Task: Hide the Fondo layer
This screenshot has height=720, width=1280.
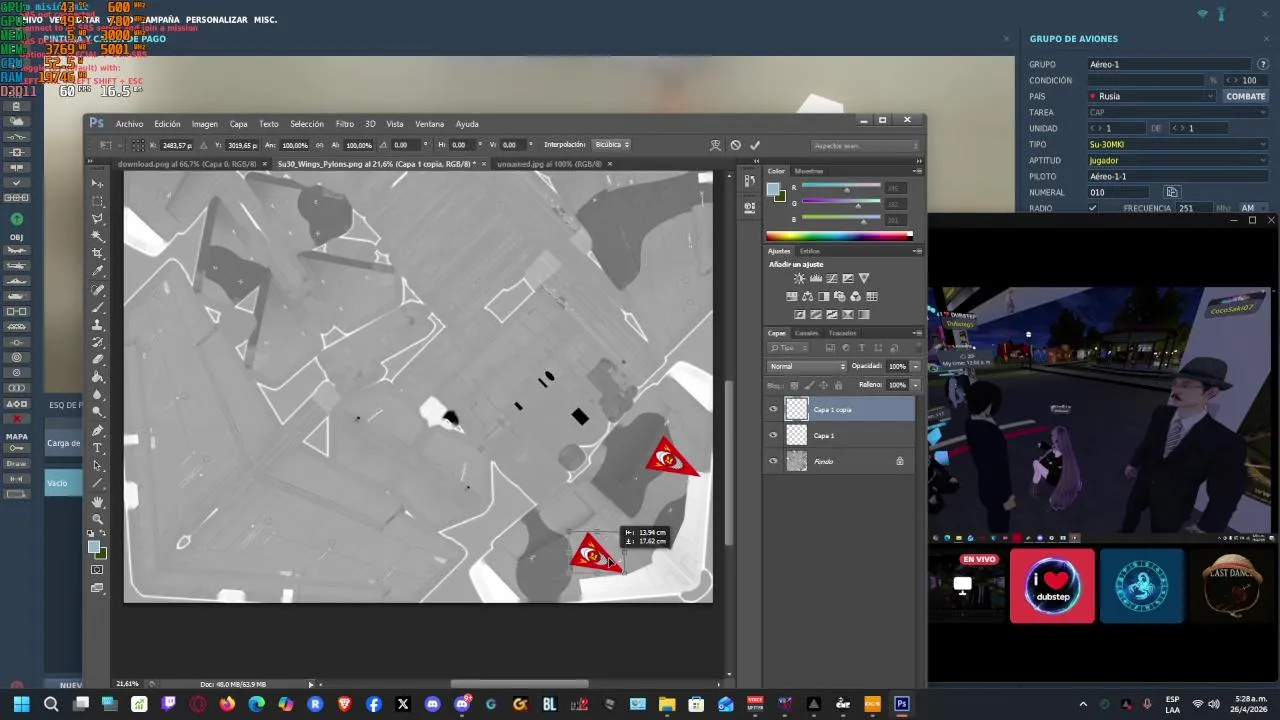Action: 773,461
